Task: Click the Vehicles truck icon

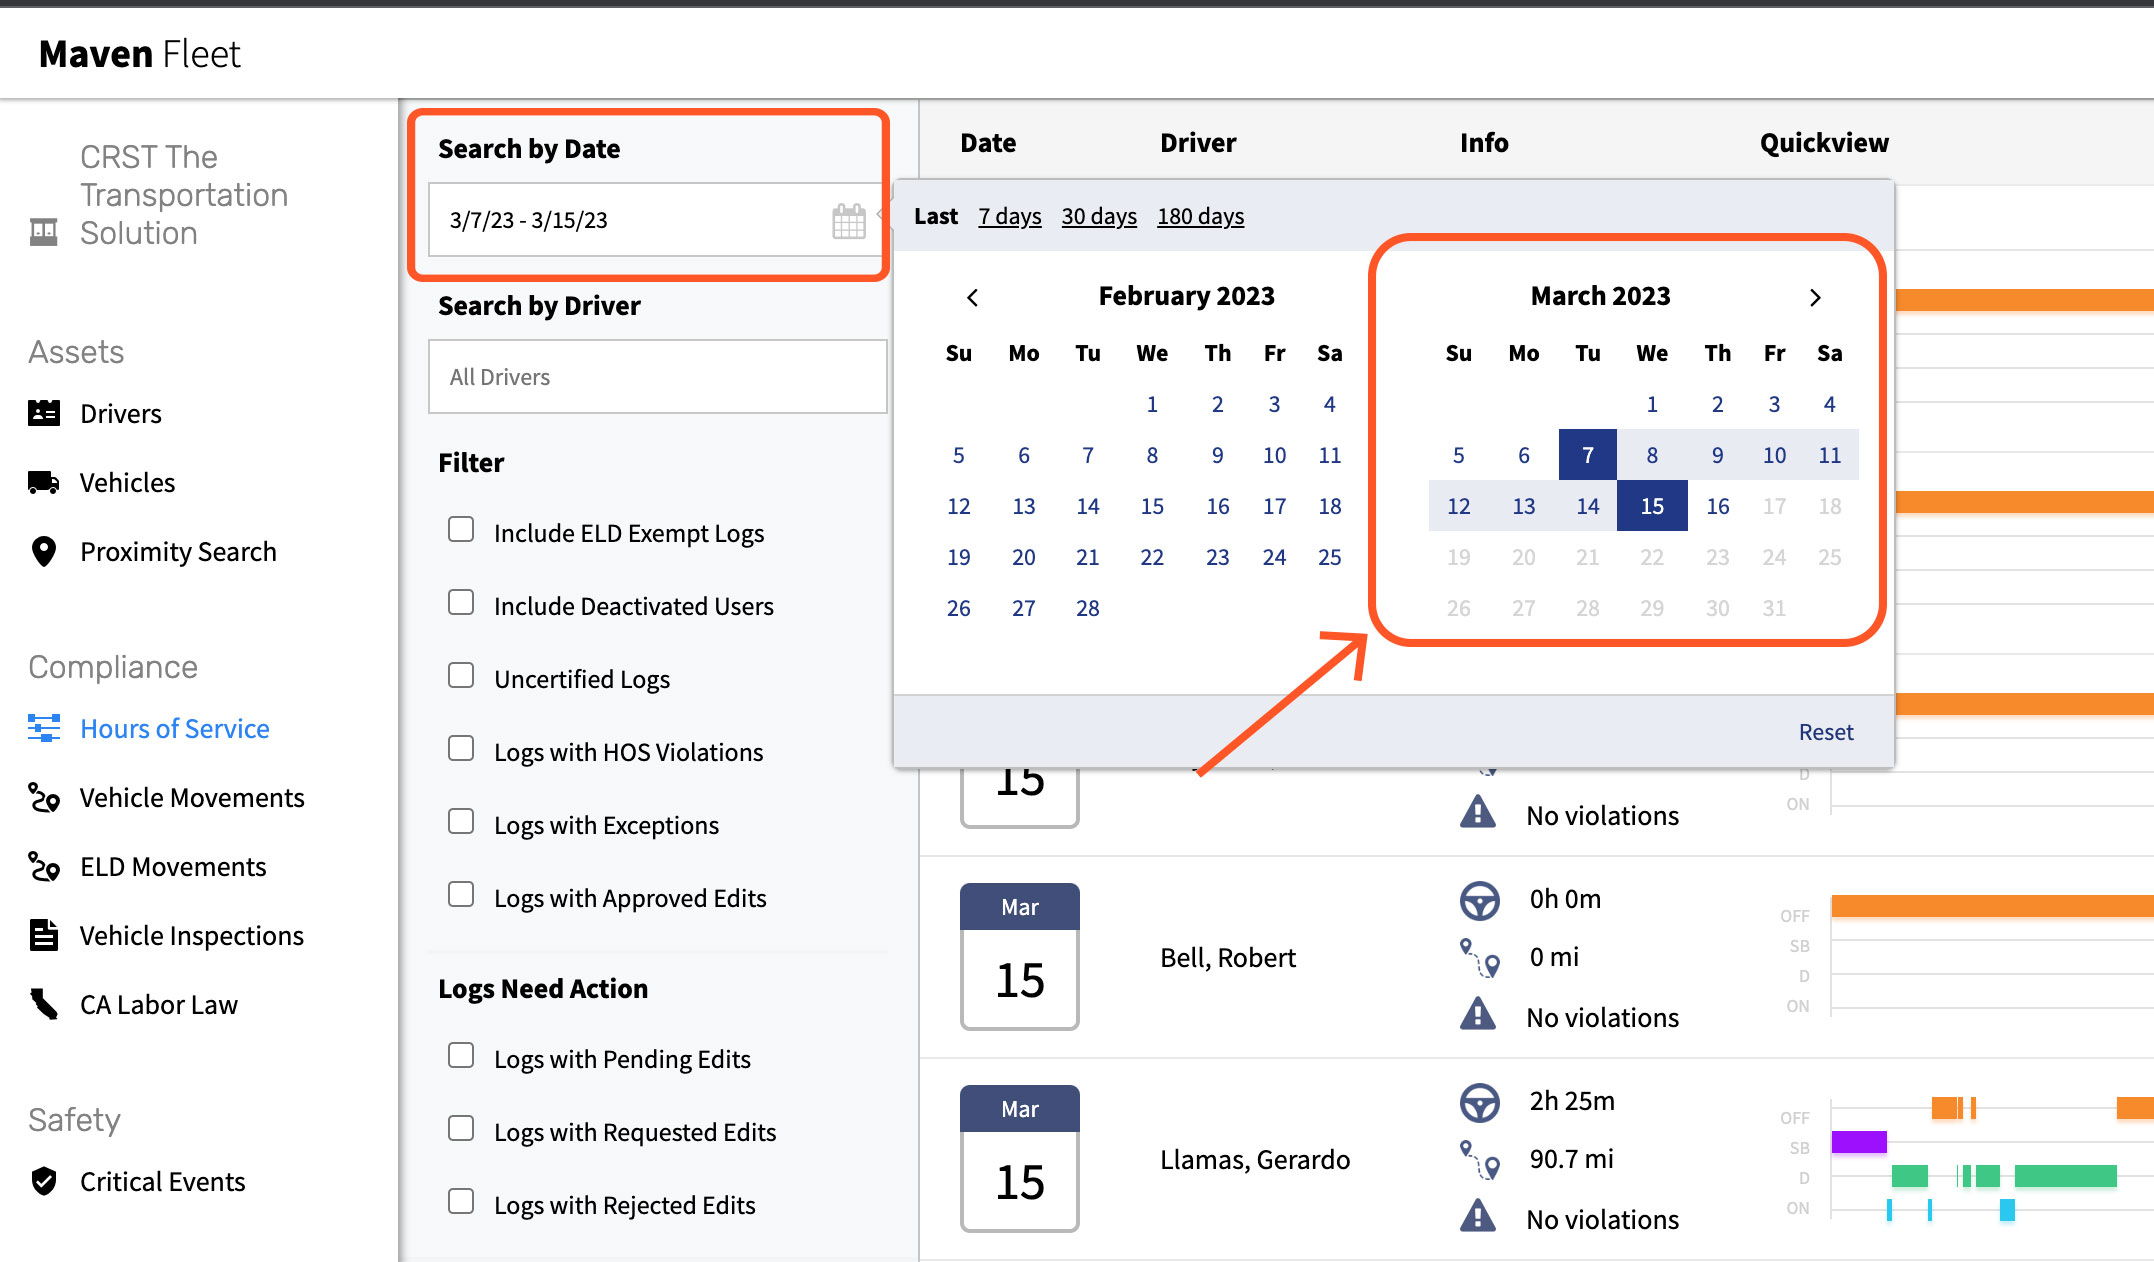Action: click(x=44, y=483)
